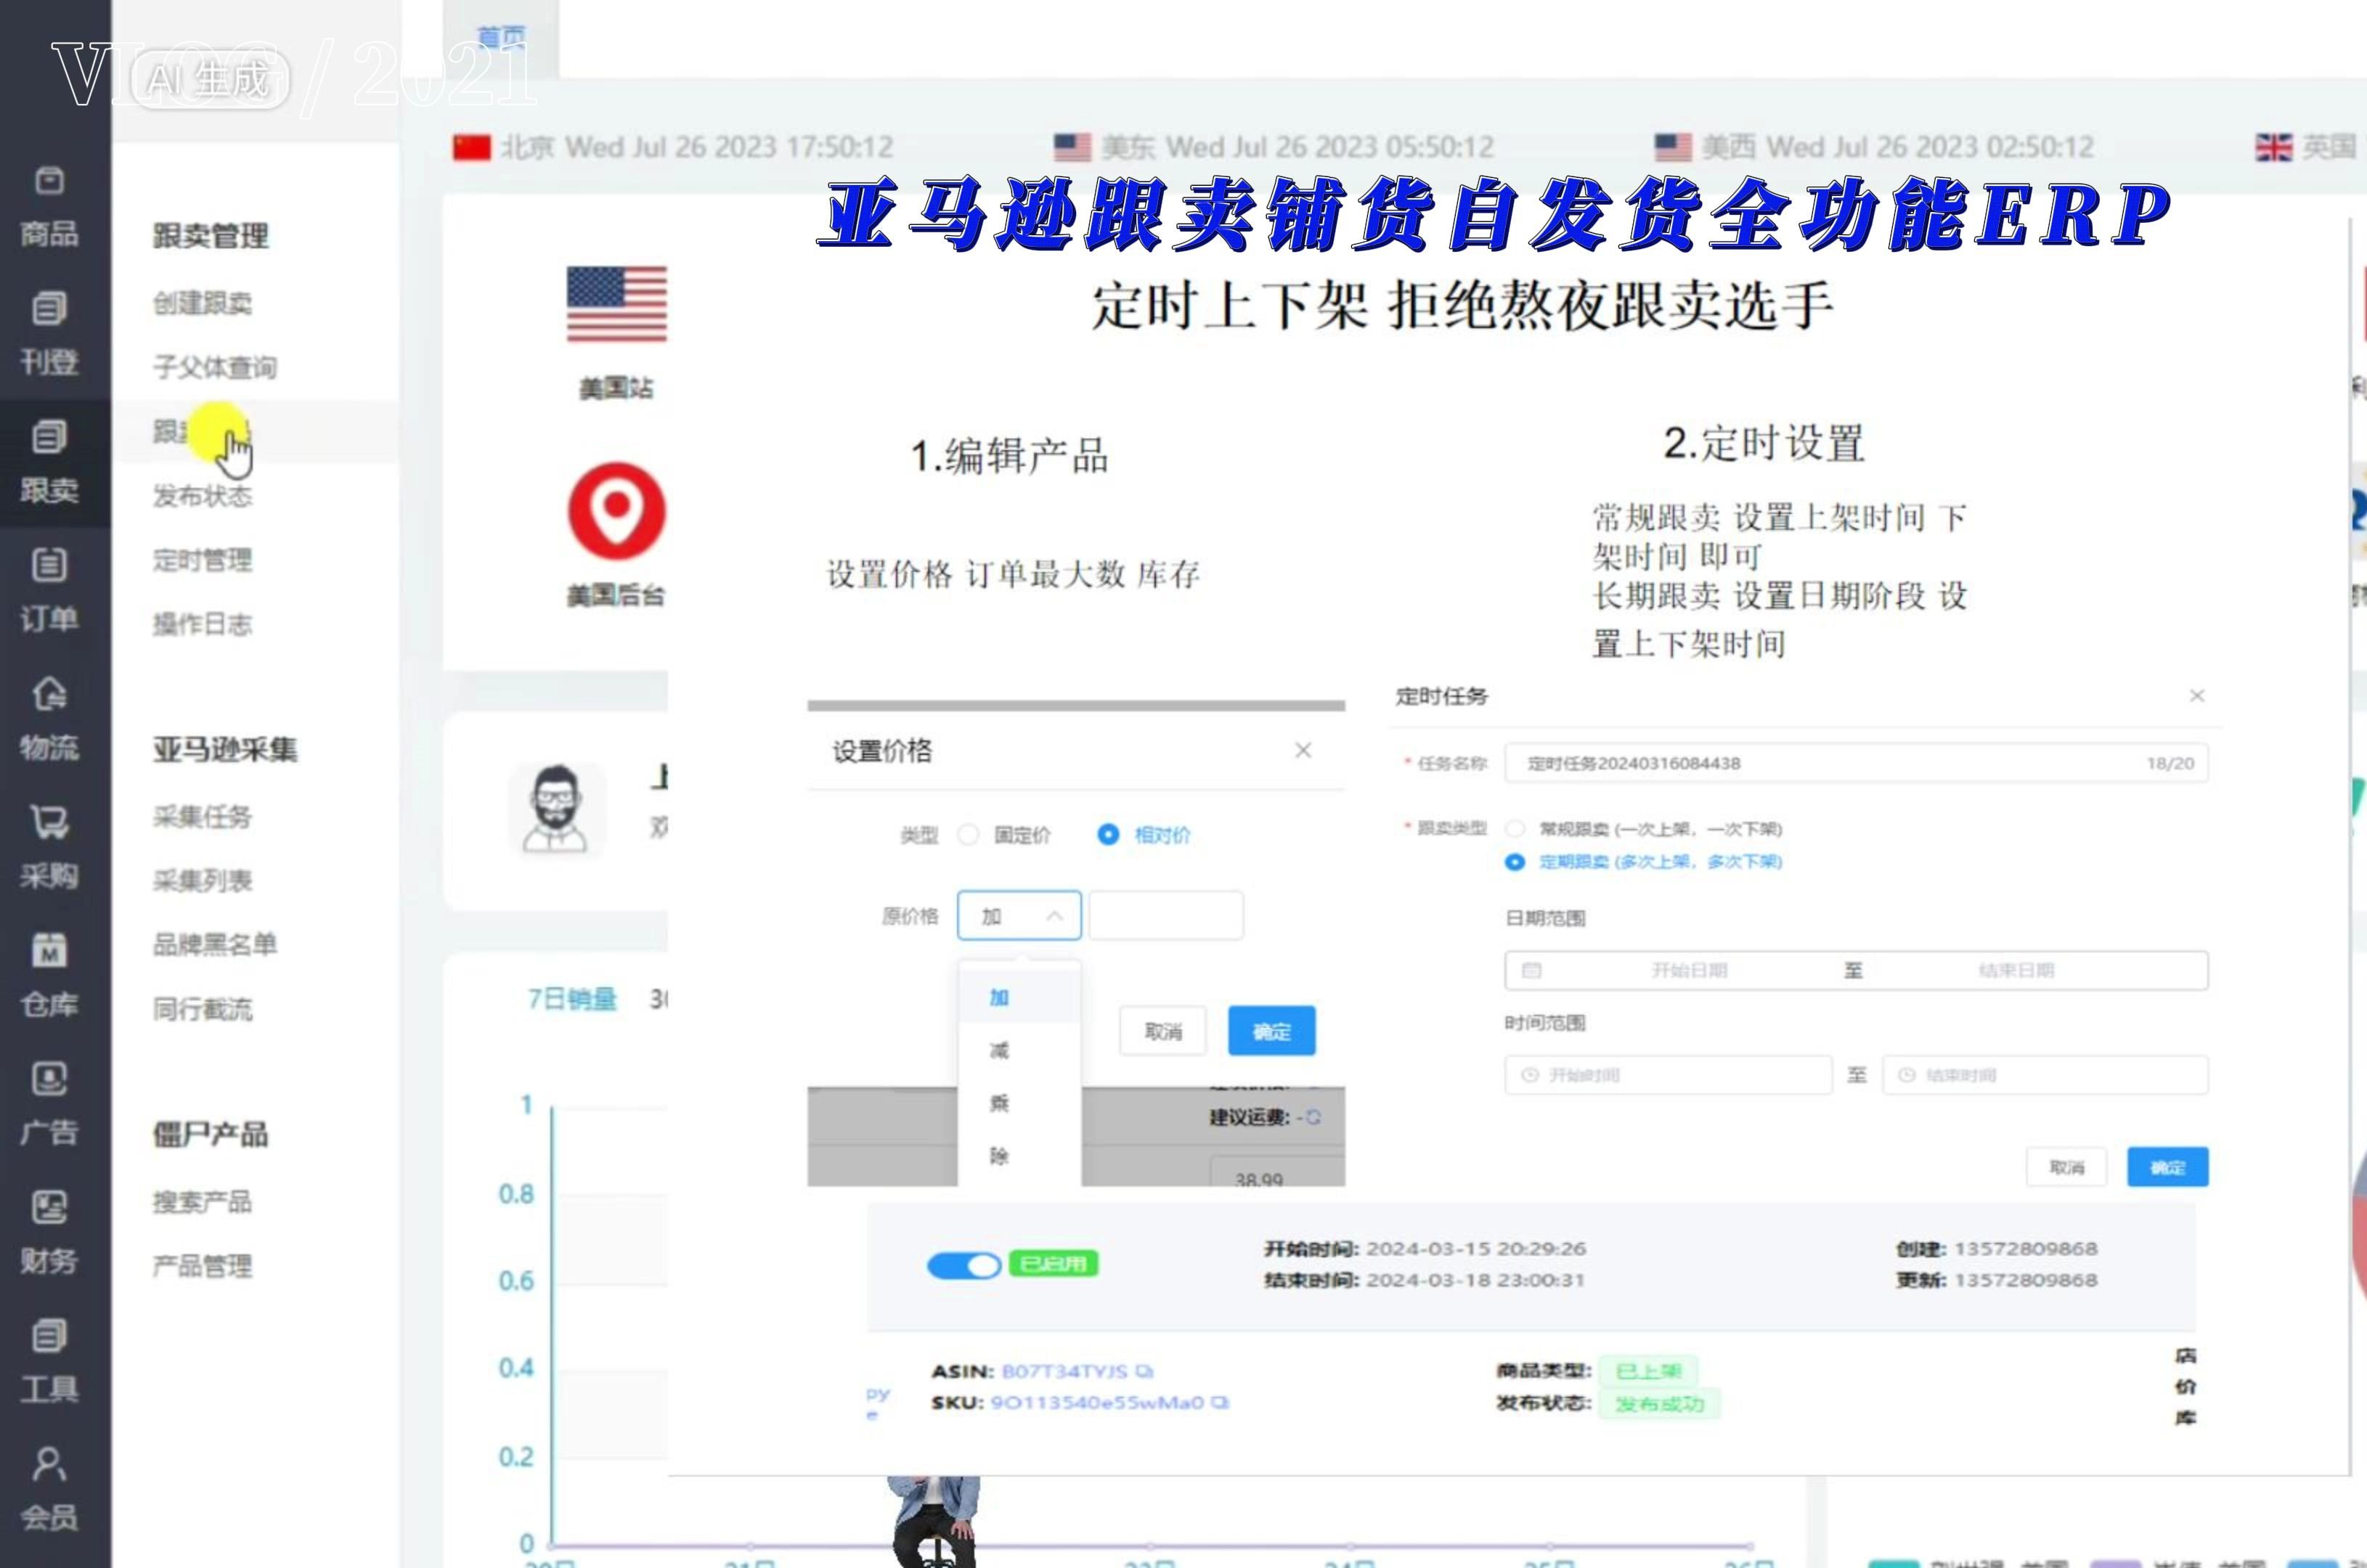Click the user avatar picture
Viewport: 2367px width, 1568px height.
[556, 809]
